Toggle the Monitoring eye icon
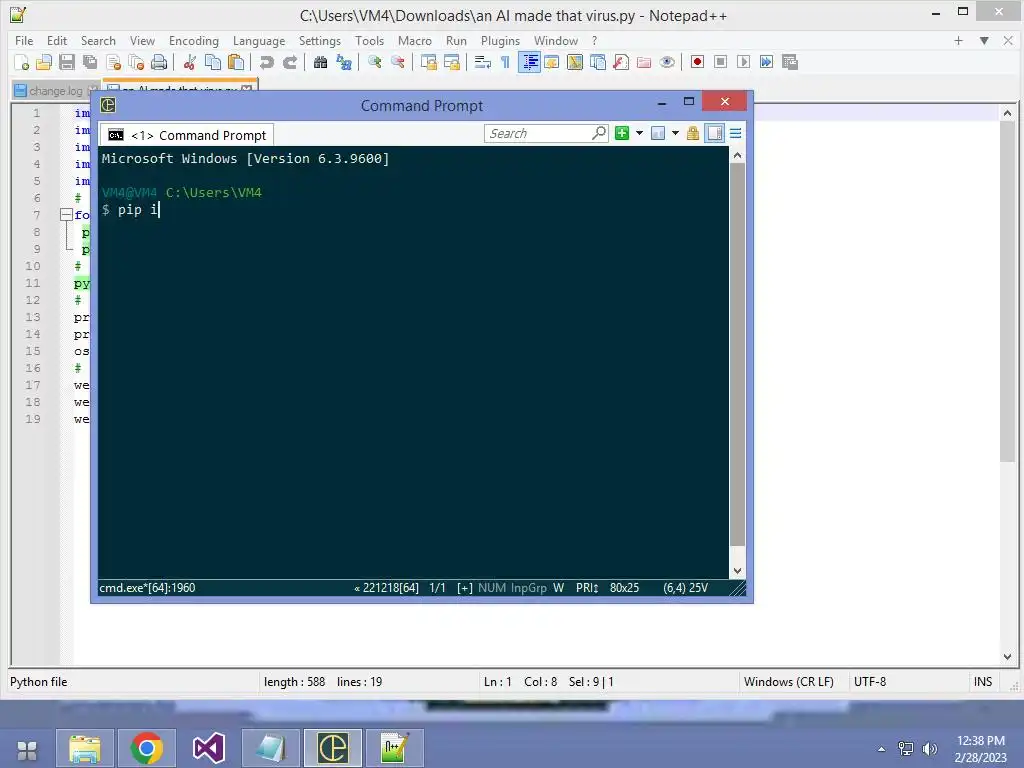This screenshot has width=1024, height=768. pyautogui.click(x=667, y=62)
